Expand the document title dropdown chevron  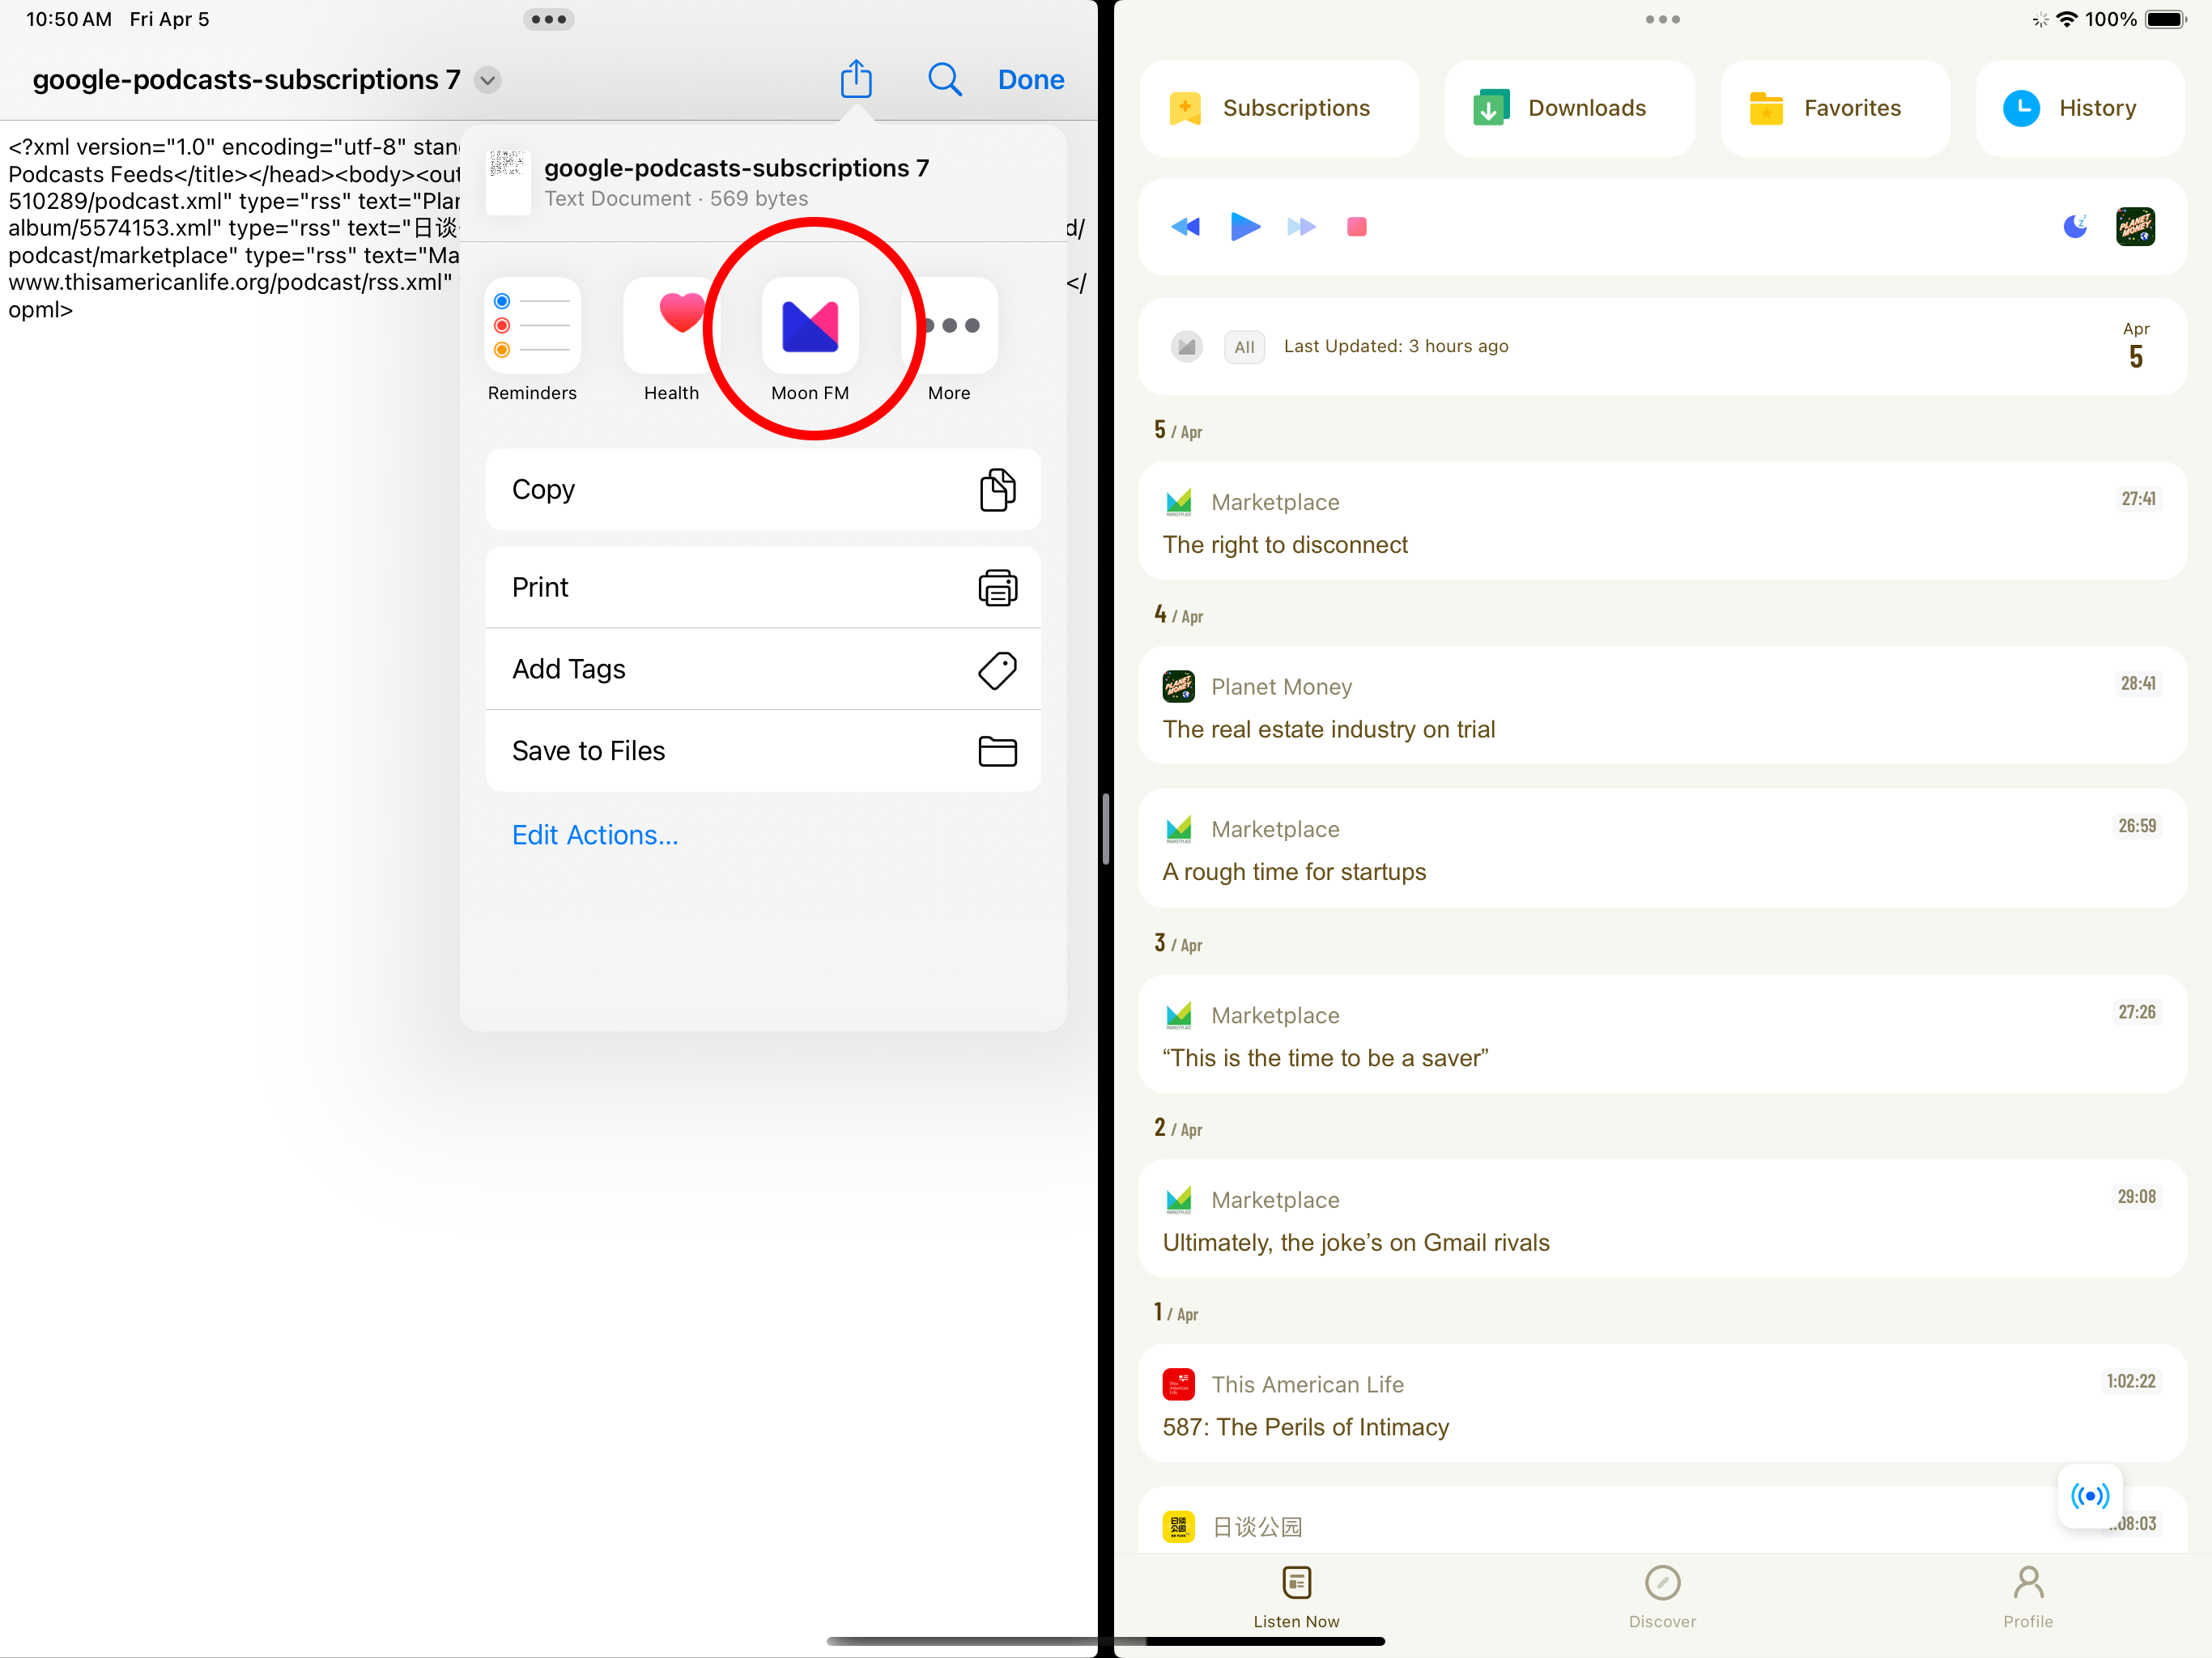[488, 80]
